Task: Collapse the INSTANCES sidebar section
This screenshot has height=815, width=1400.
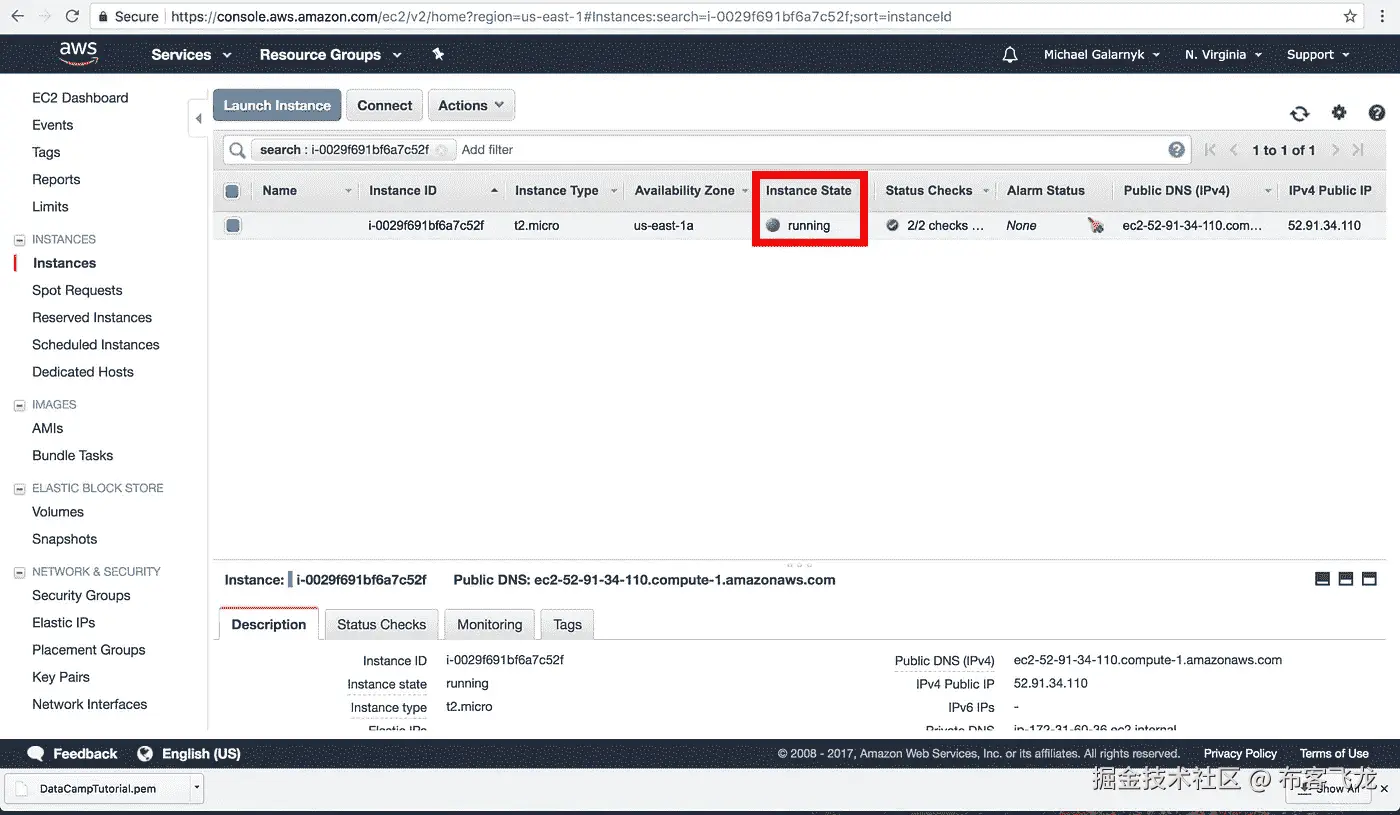Action: pos(19,240)
